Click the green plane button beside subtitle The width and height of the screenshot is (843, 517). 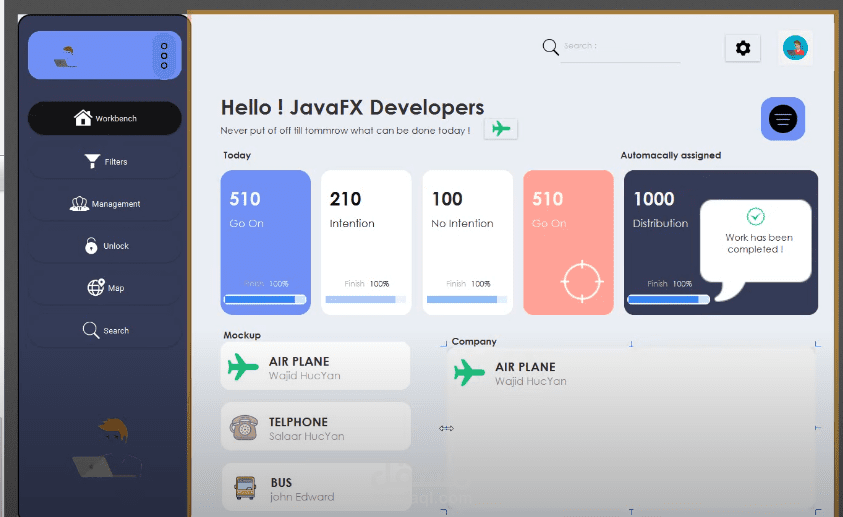[501, 128]
